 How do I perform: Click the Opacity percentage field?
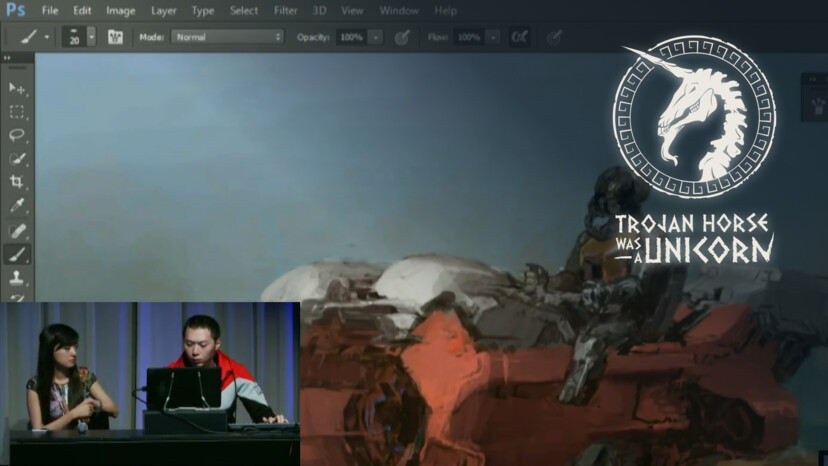[350, 37]
